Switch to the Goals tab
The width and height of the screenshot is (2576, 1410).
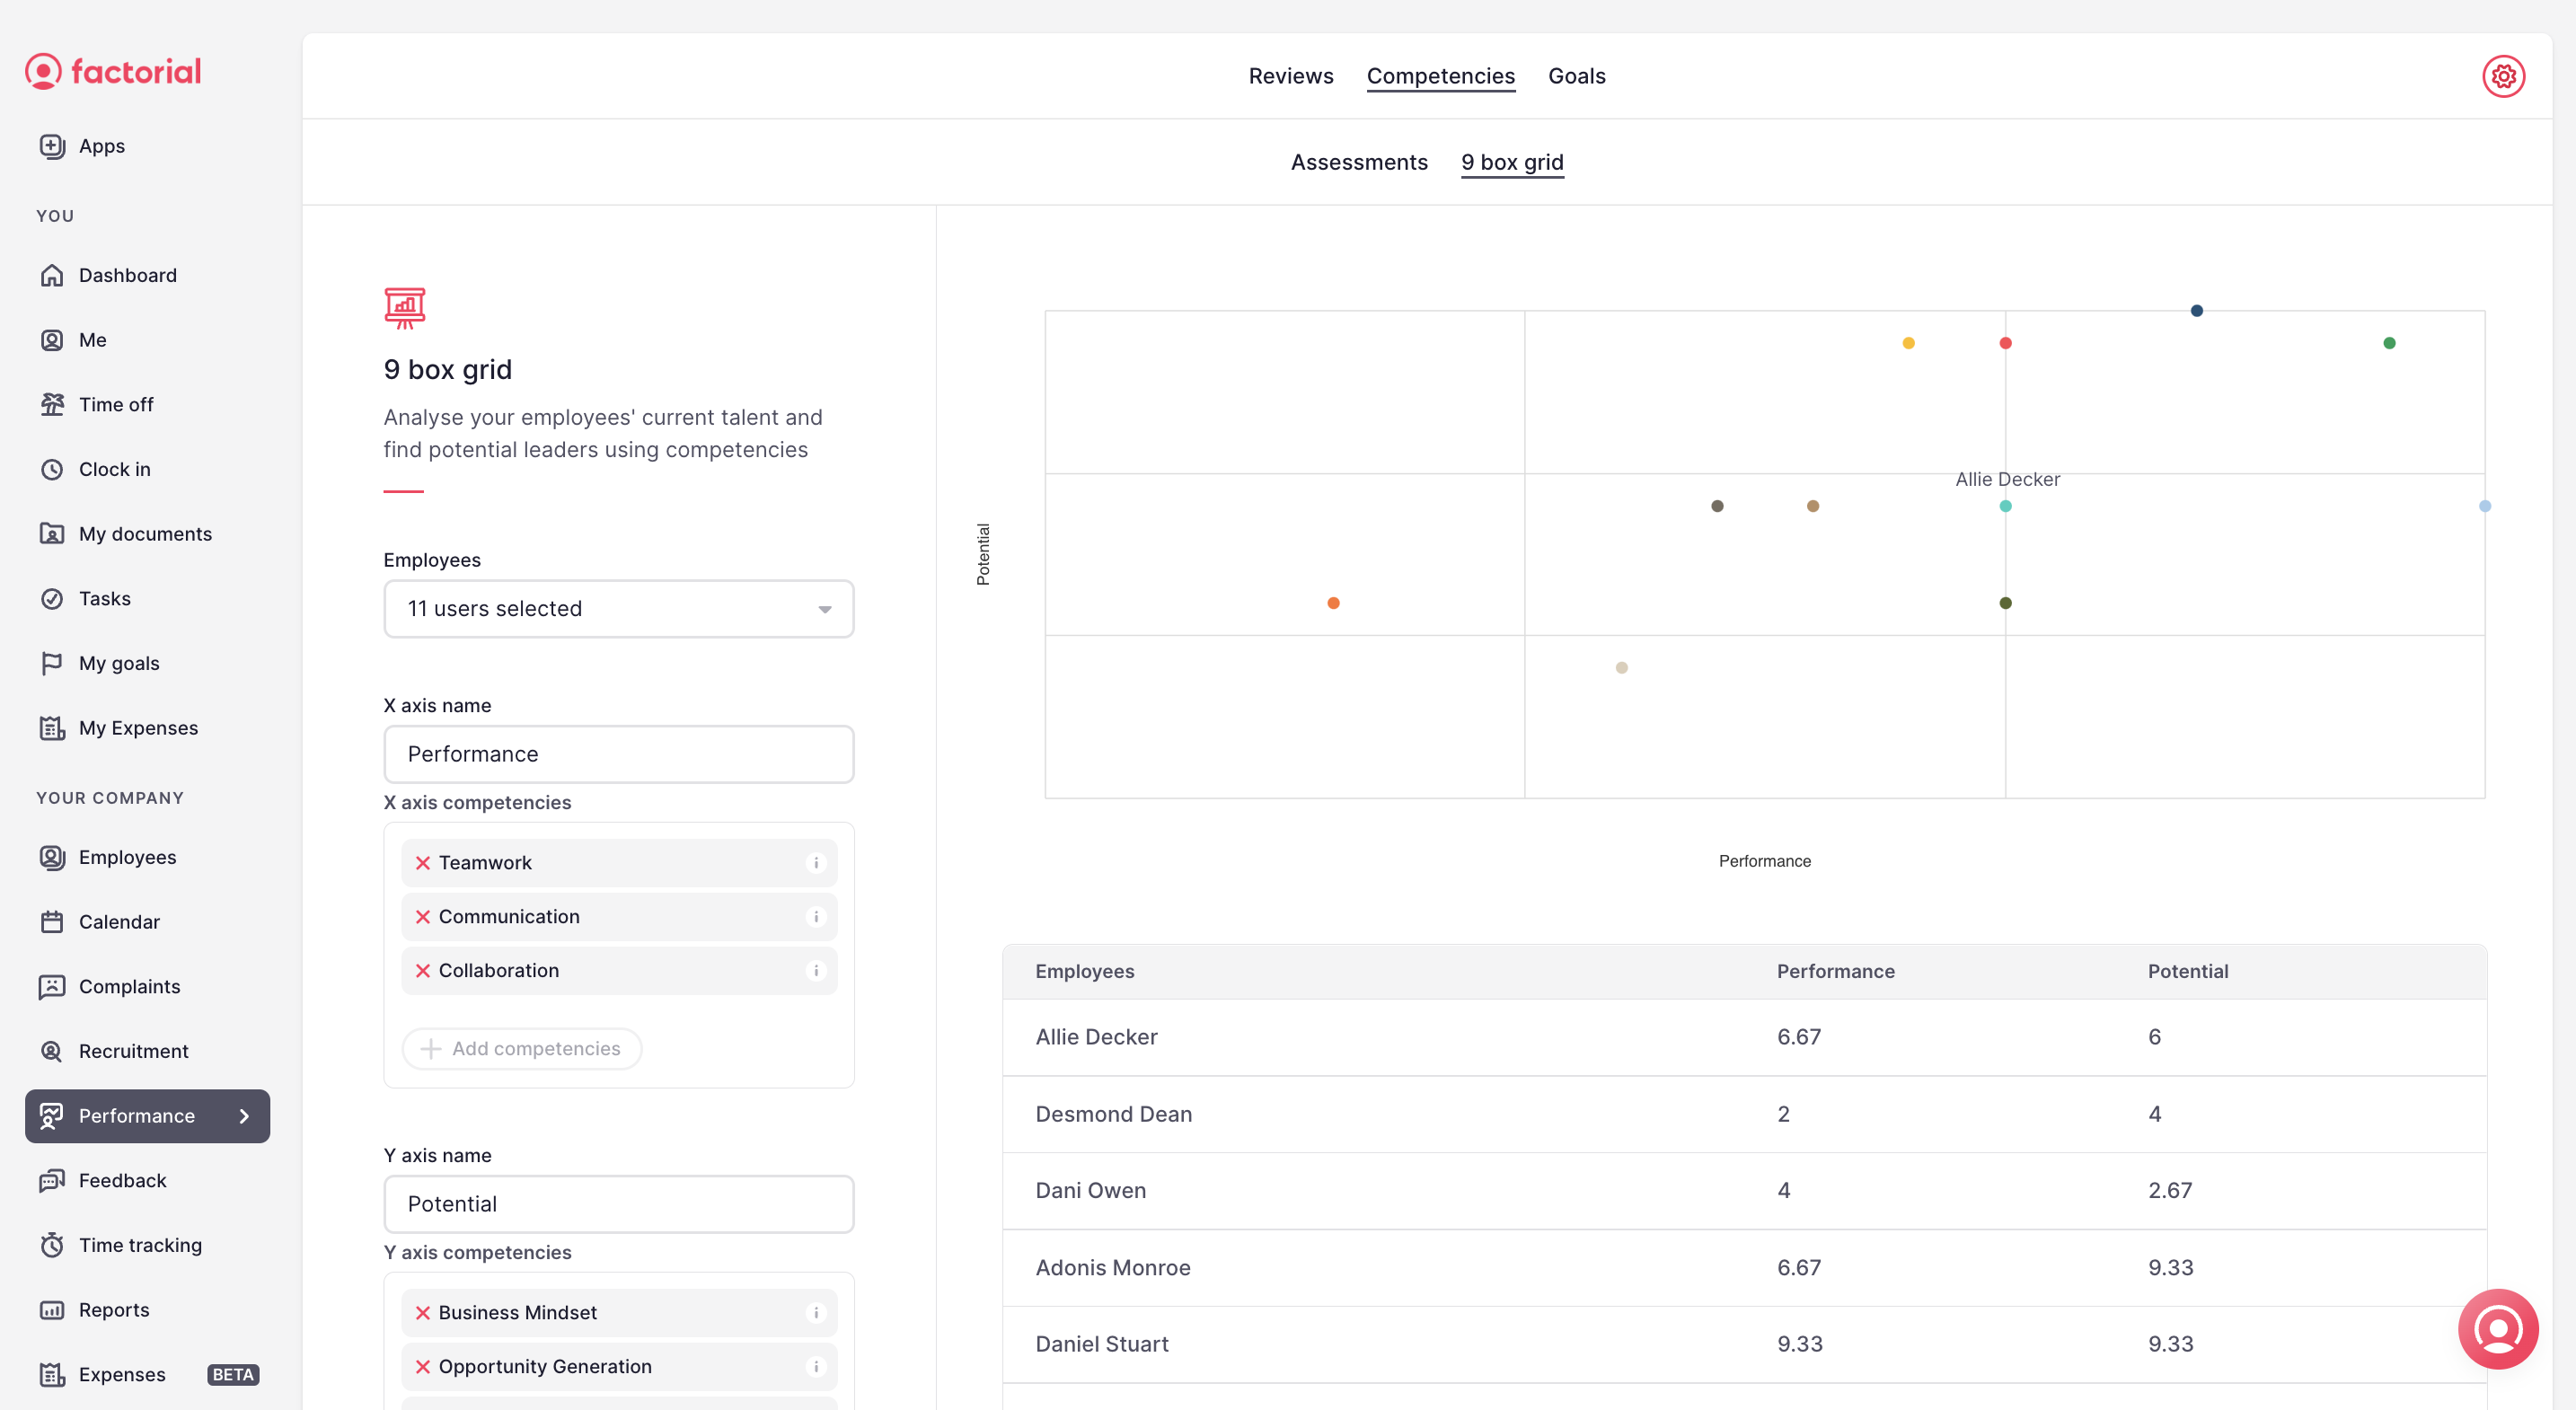tap(1576, 75)
